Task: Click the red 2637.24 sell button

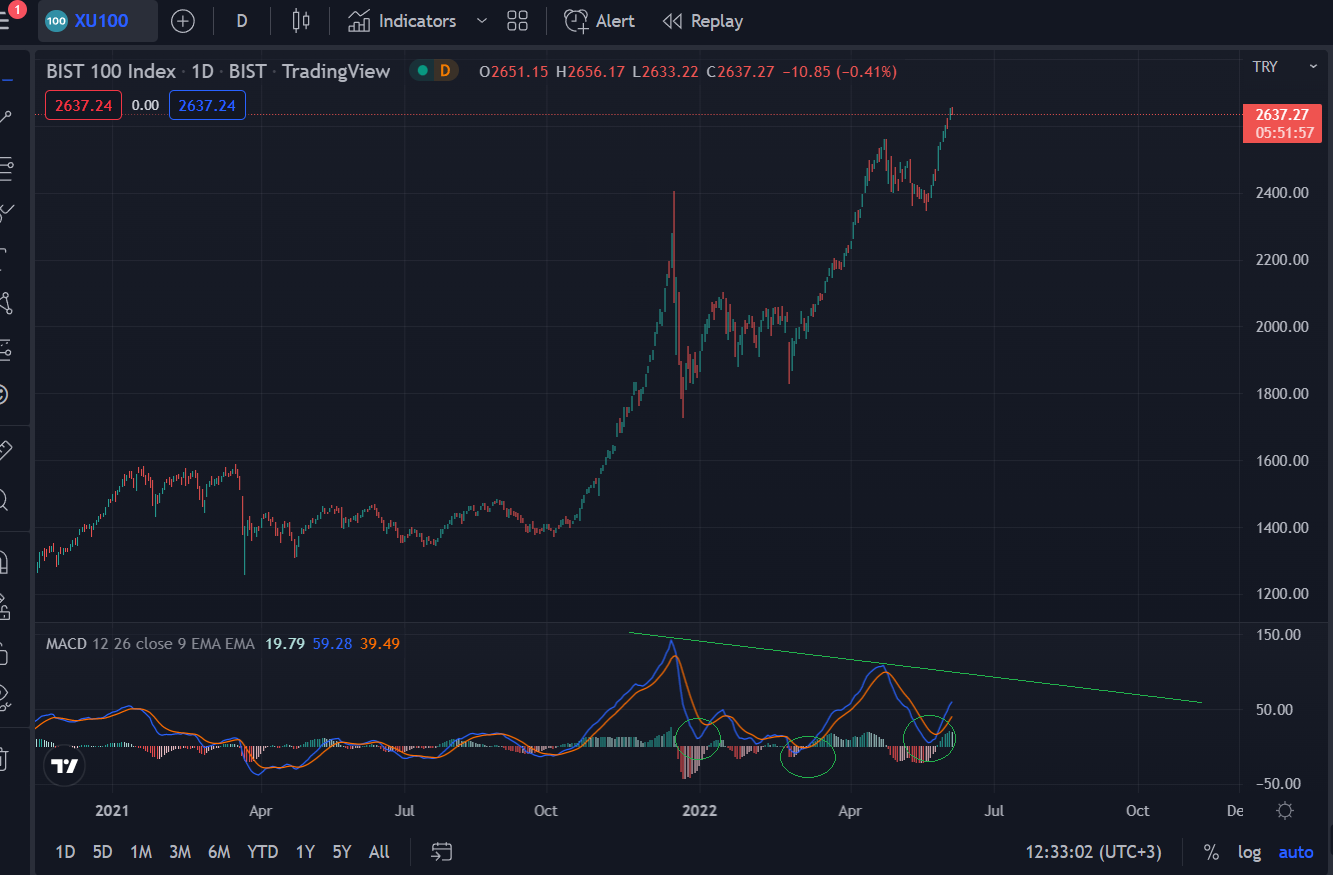Action: (83, 105)
